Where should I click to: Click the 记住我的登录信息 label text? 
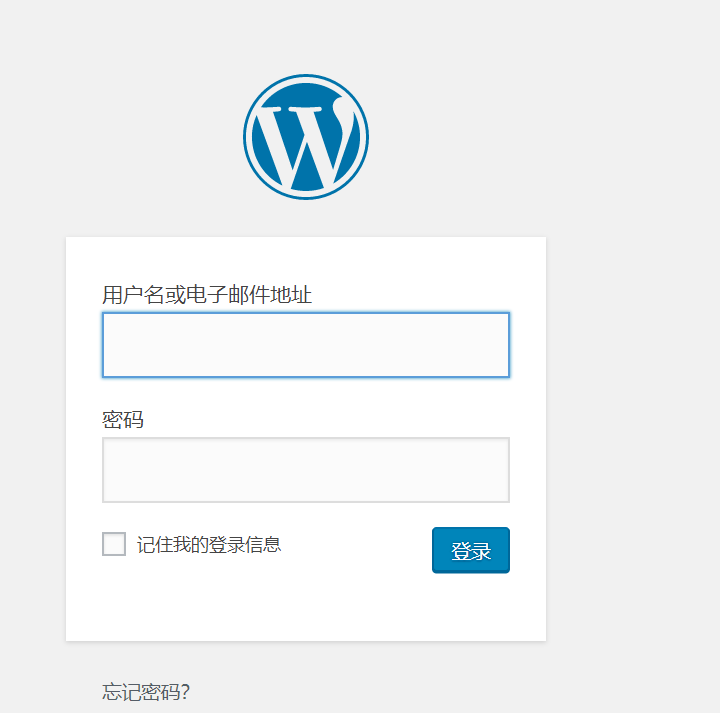click(209, 544)
